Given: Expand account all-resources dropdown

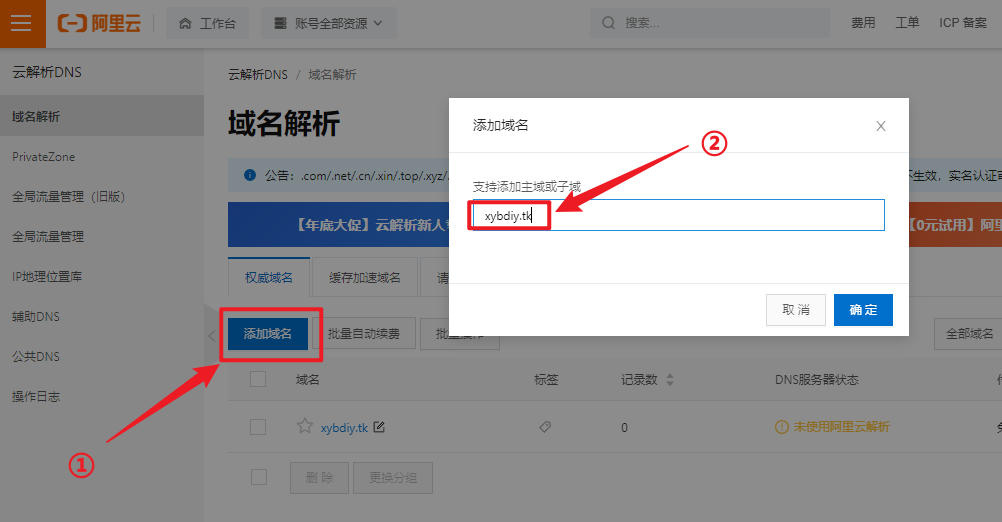Looking at the screenshot, I should click(328, 24).
